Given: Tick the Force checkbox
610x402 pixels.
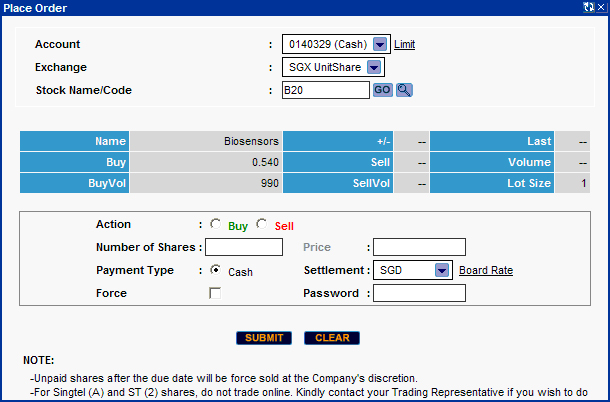Looking at the screenshot, I should click(x=215, y=293).
